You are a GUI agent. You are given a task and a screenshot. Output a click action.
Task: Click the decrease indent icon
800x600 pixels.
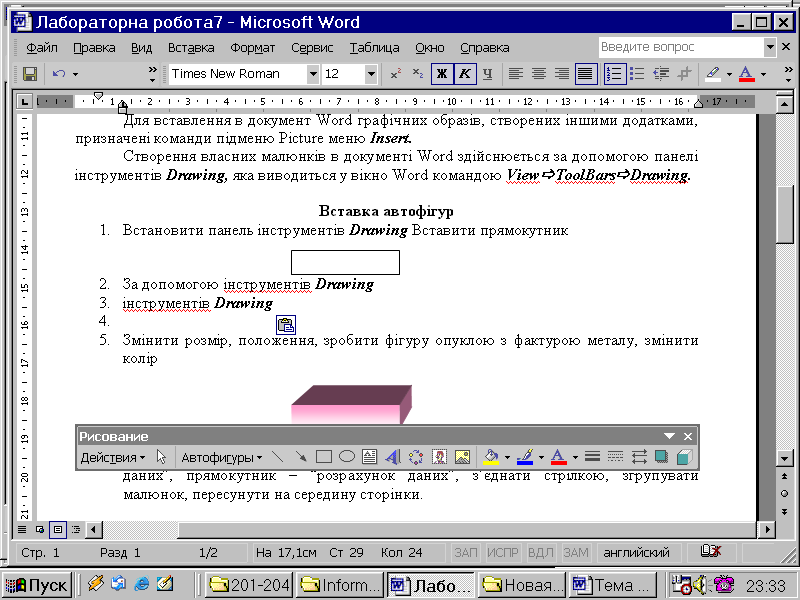point(661,74)
